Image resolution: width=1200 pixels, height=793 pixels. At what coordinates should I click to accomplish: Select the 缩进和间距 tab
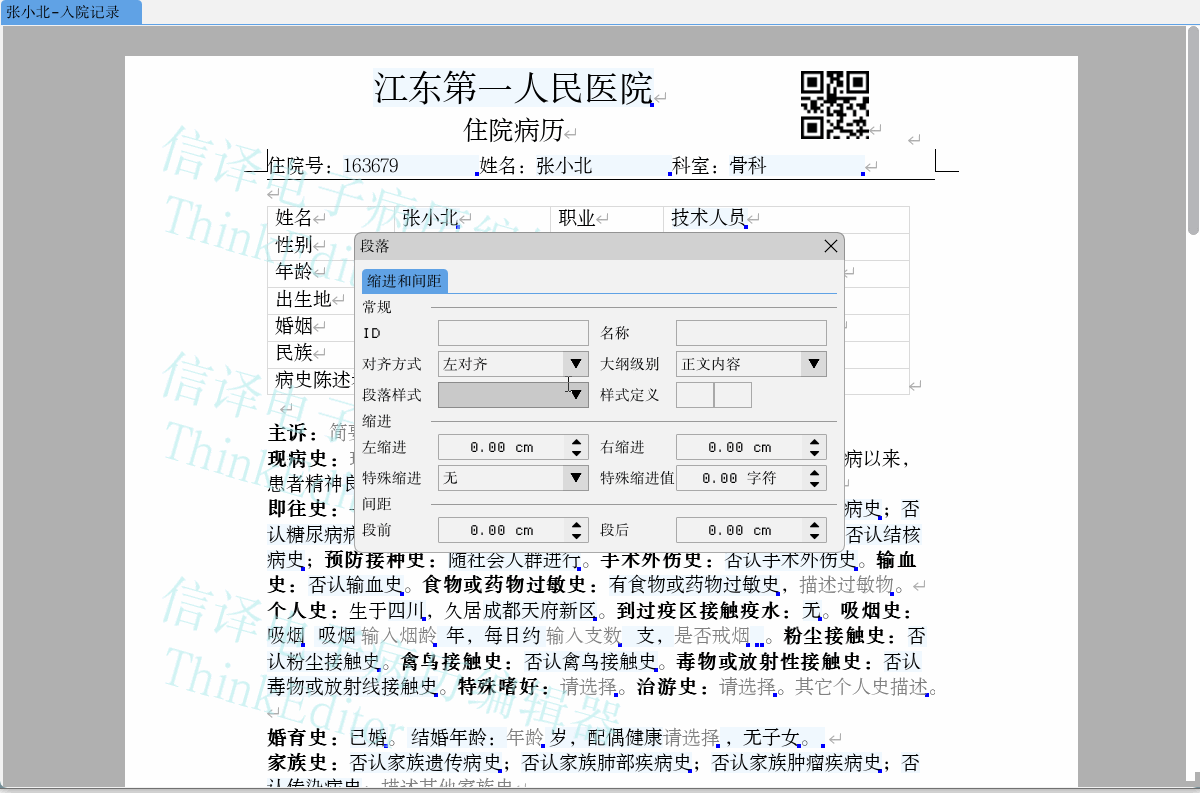tap(405, 281)
